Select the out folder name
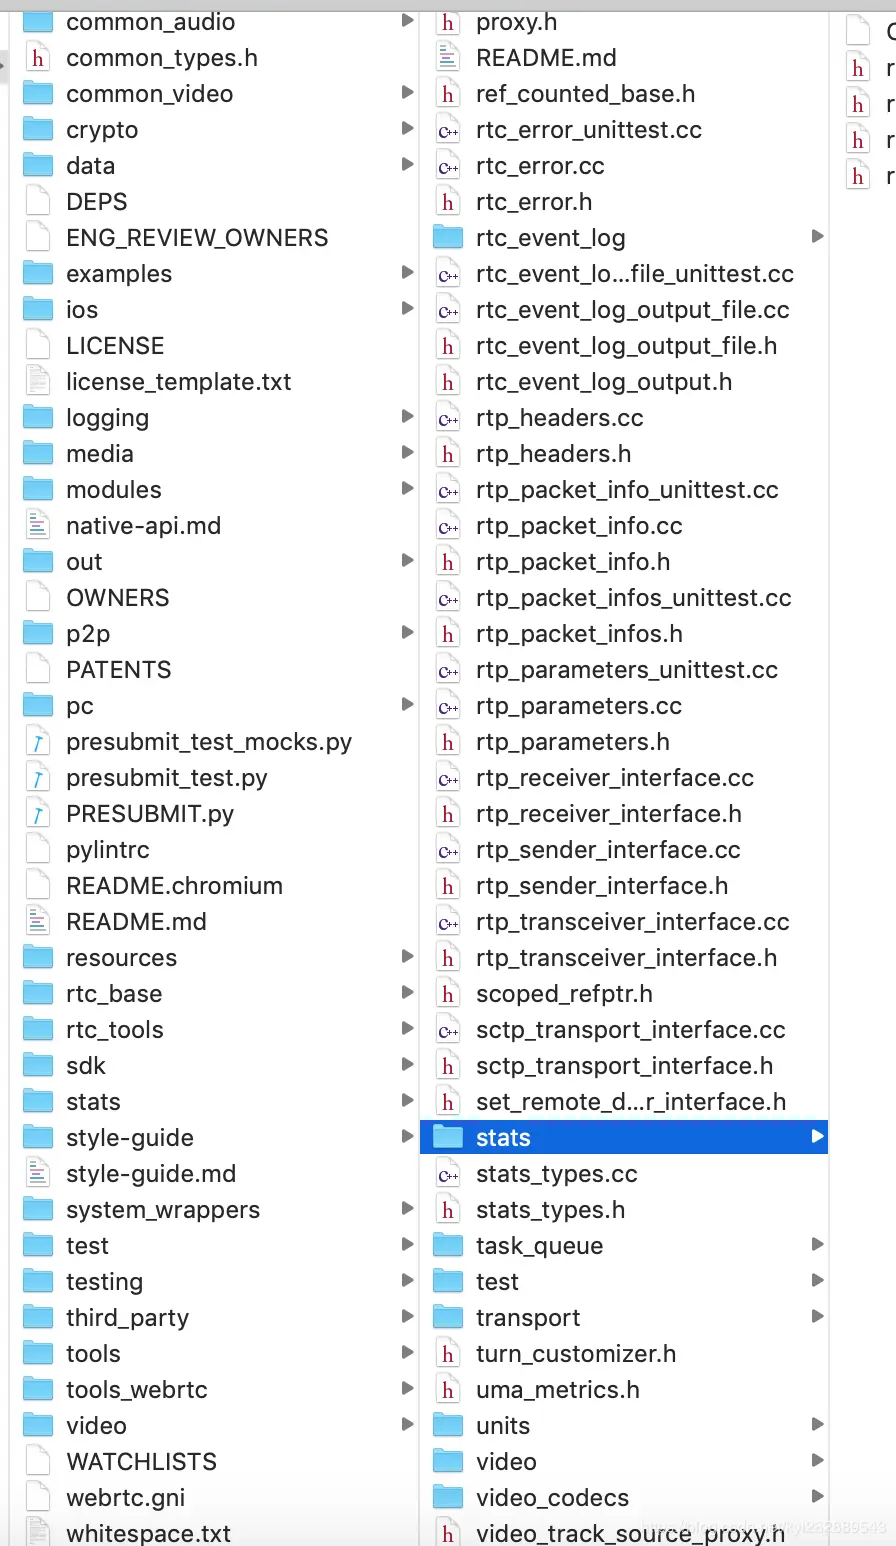Viewport: 896px width, 1546px height. tap(84, 562)
